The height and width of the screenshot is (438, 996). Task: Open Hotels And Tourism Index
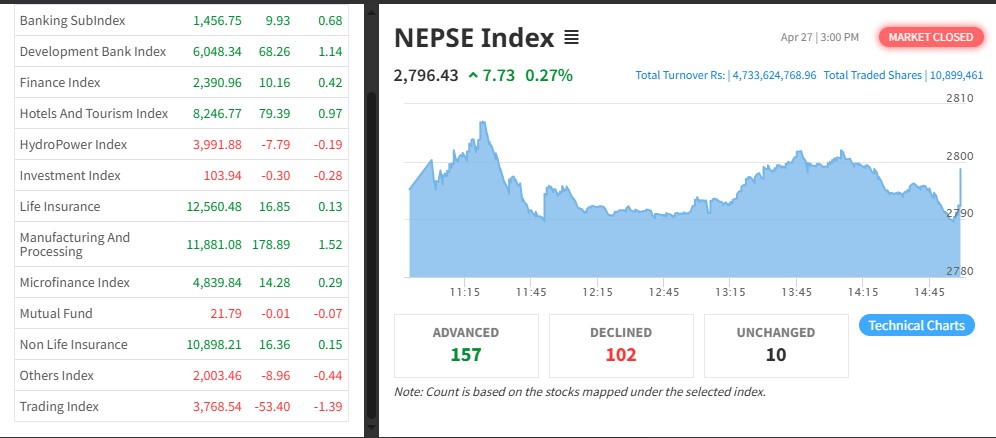94,113
